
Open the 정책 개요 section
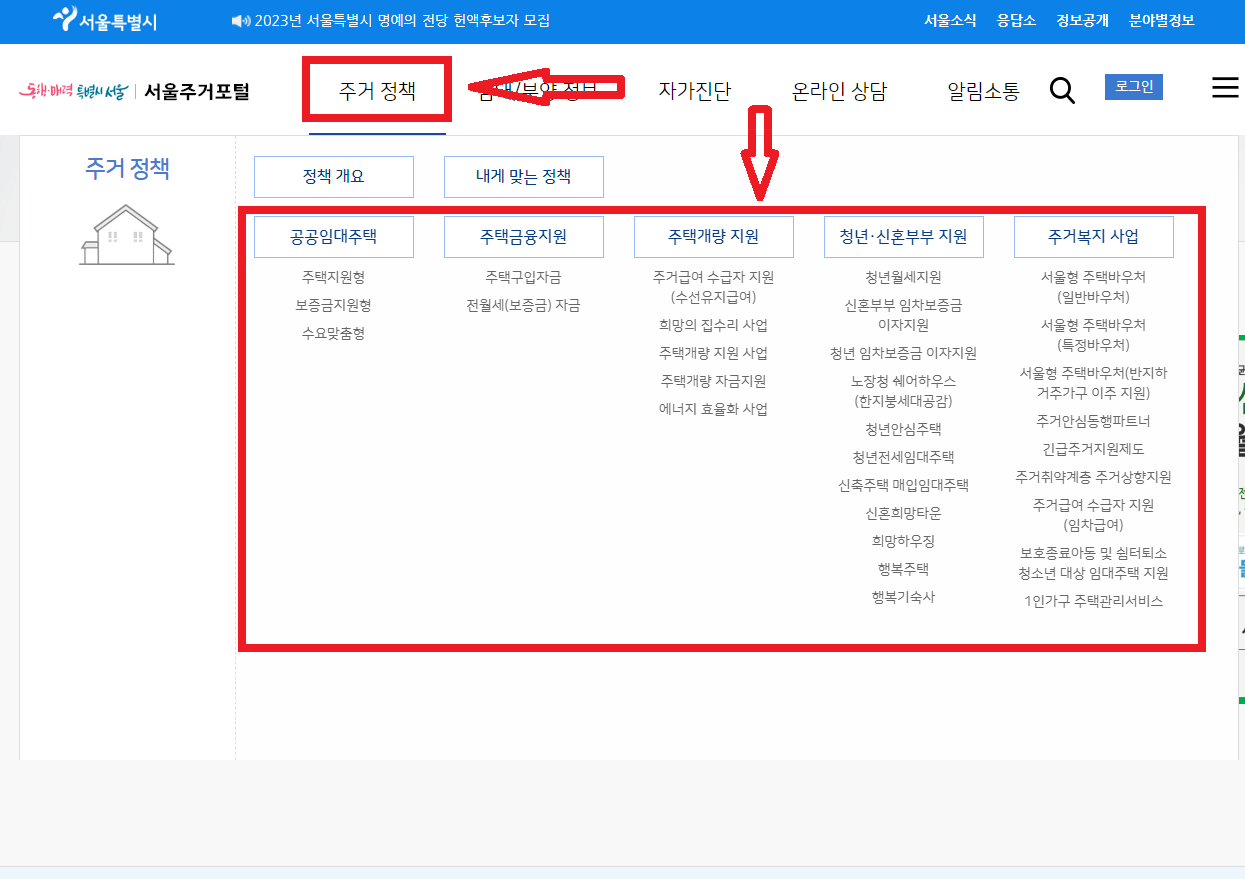(x=333, y=176)
